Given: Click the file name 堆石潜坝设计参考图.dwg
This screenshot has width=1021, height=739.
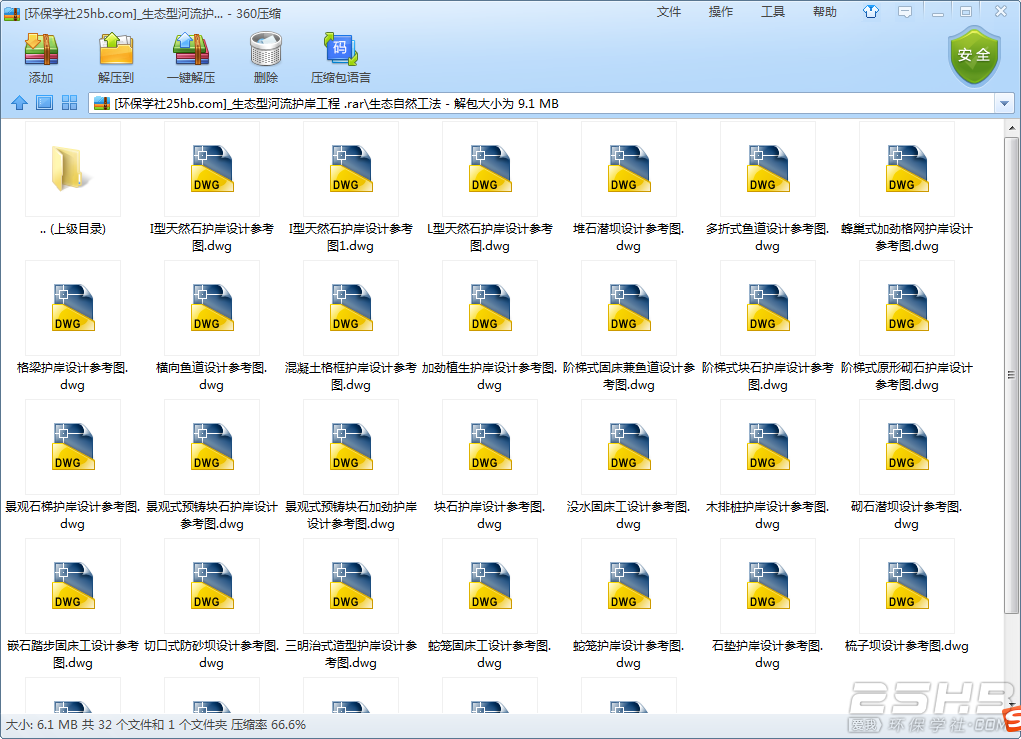Looking at the screenshot, I should (x=628, y=237).
